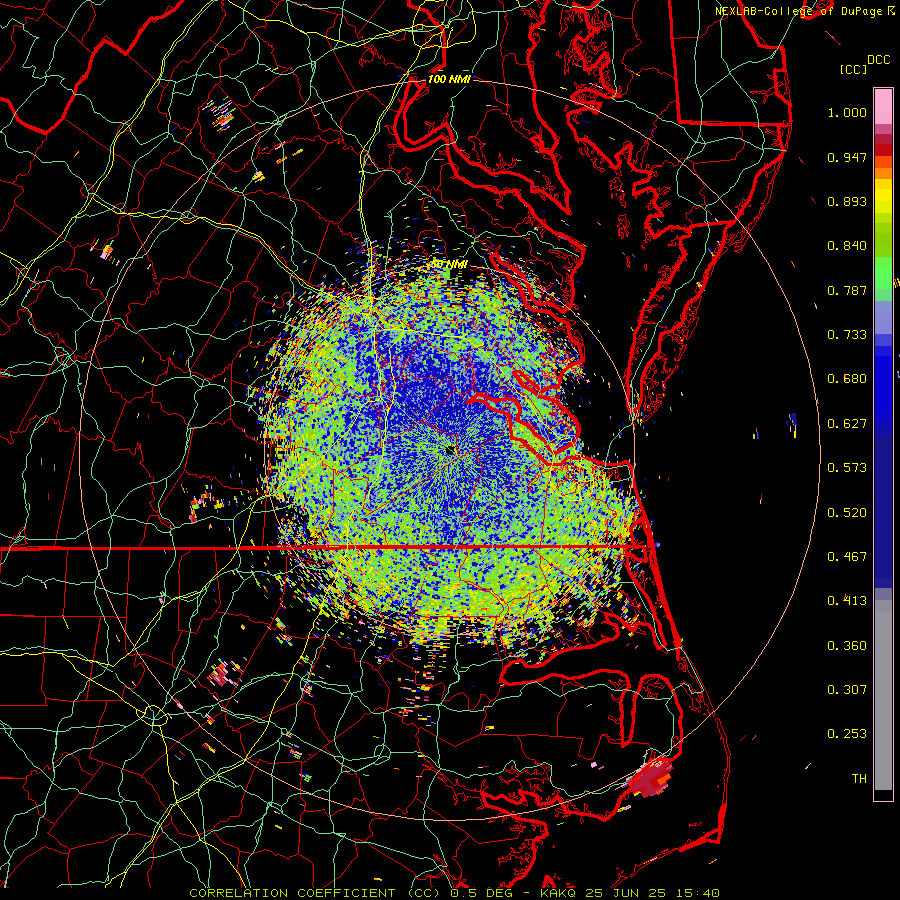
Task: Click the 0.680 scale value
Action: point(847,379)
